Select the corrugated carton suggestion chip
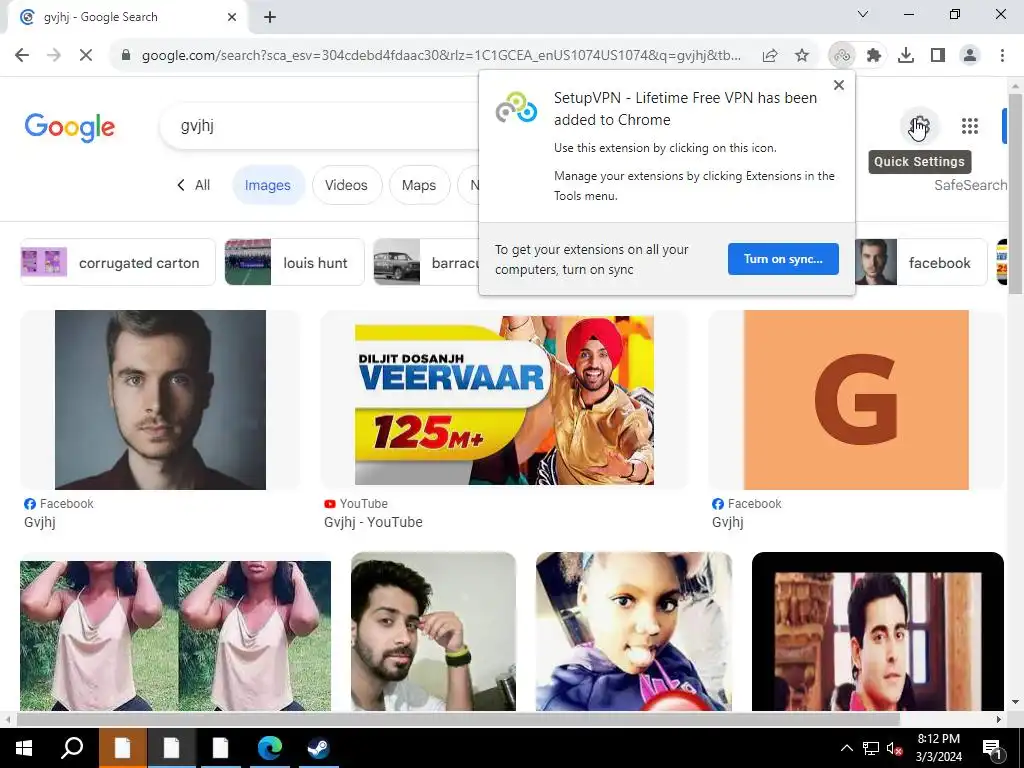This screenshot has height=768, width=1024. (118, 263)
